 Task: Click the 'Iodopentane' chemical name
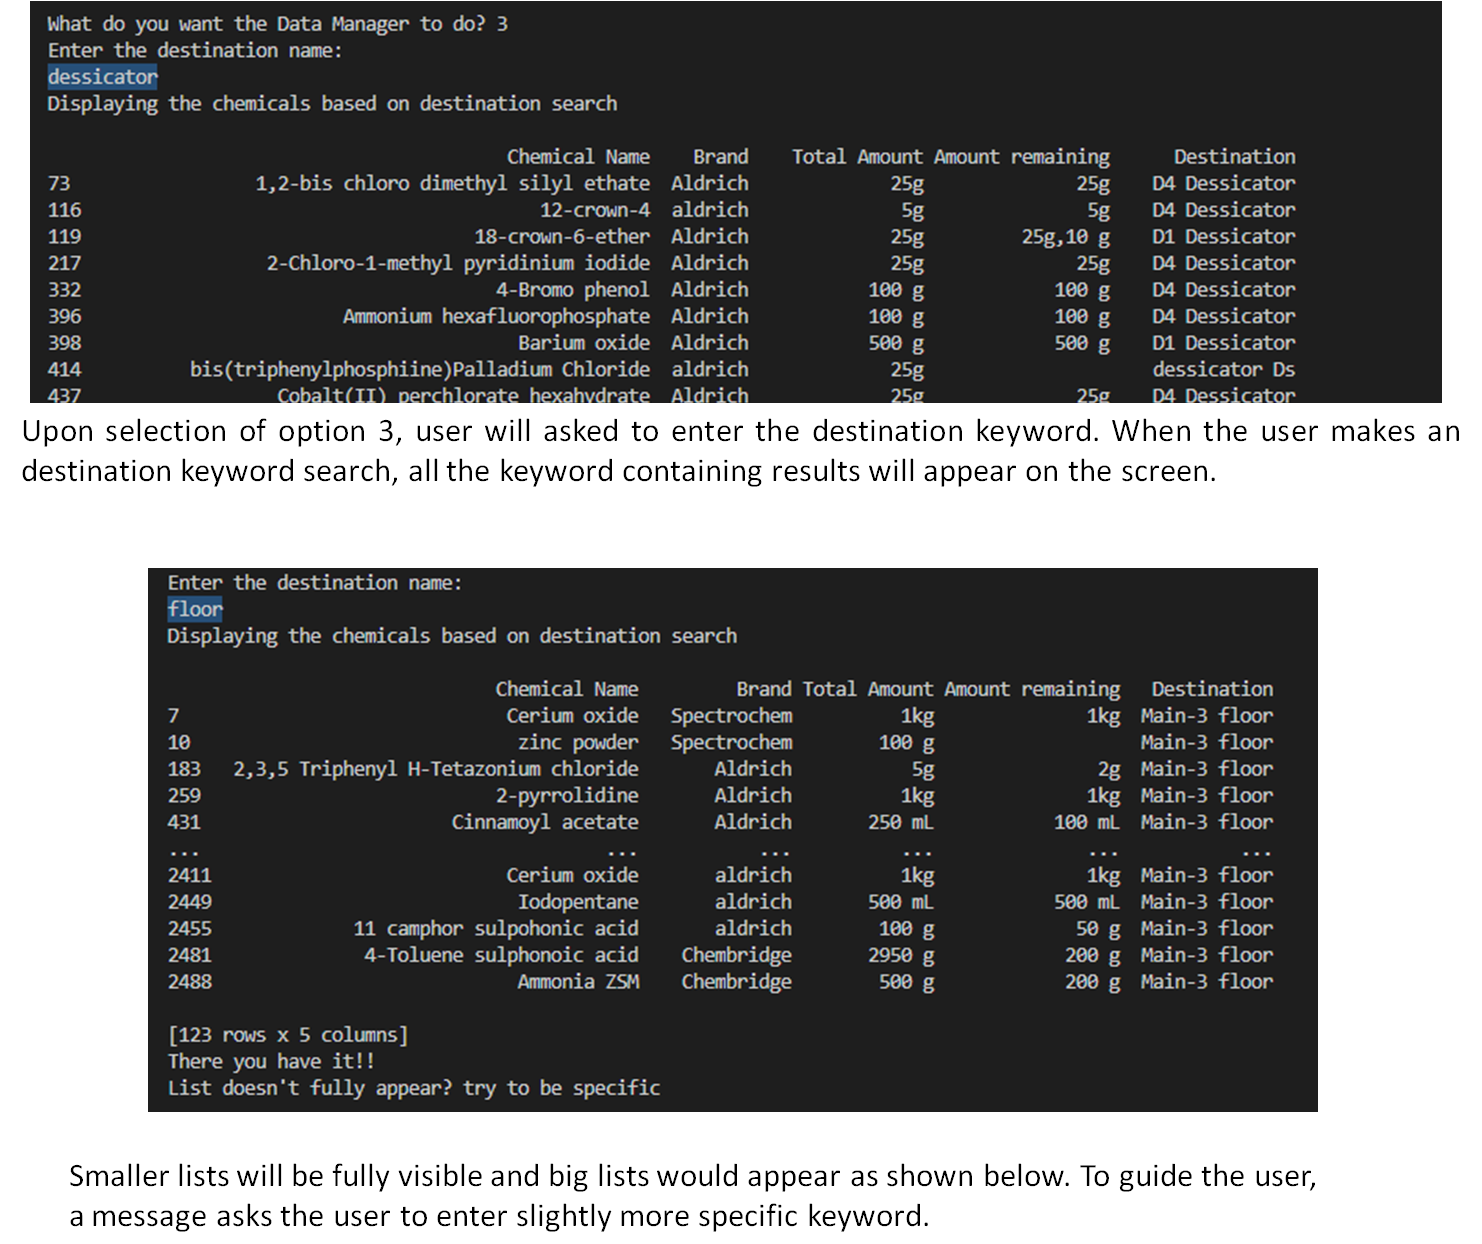pos(578,902)
